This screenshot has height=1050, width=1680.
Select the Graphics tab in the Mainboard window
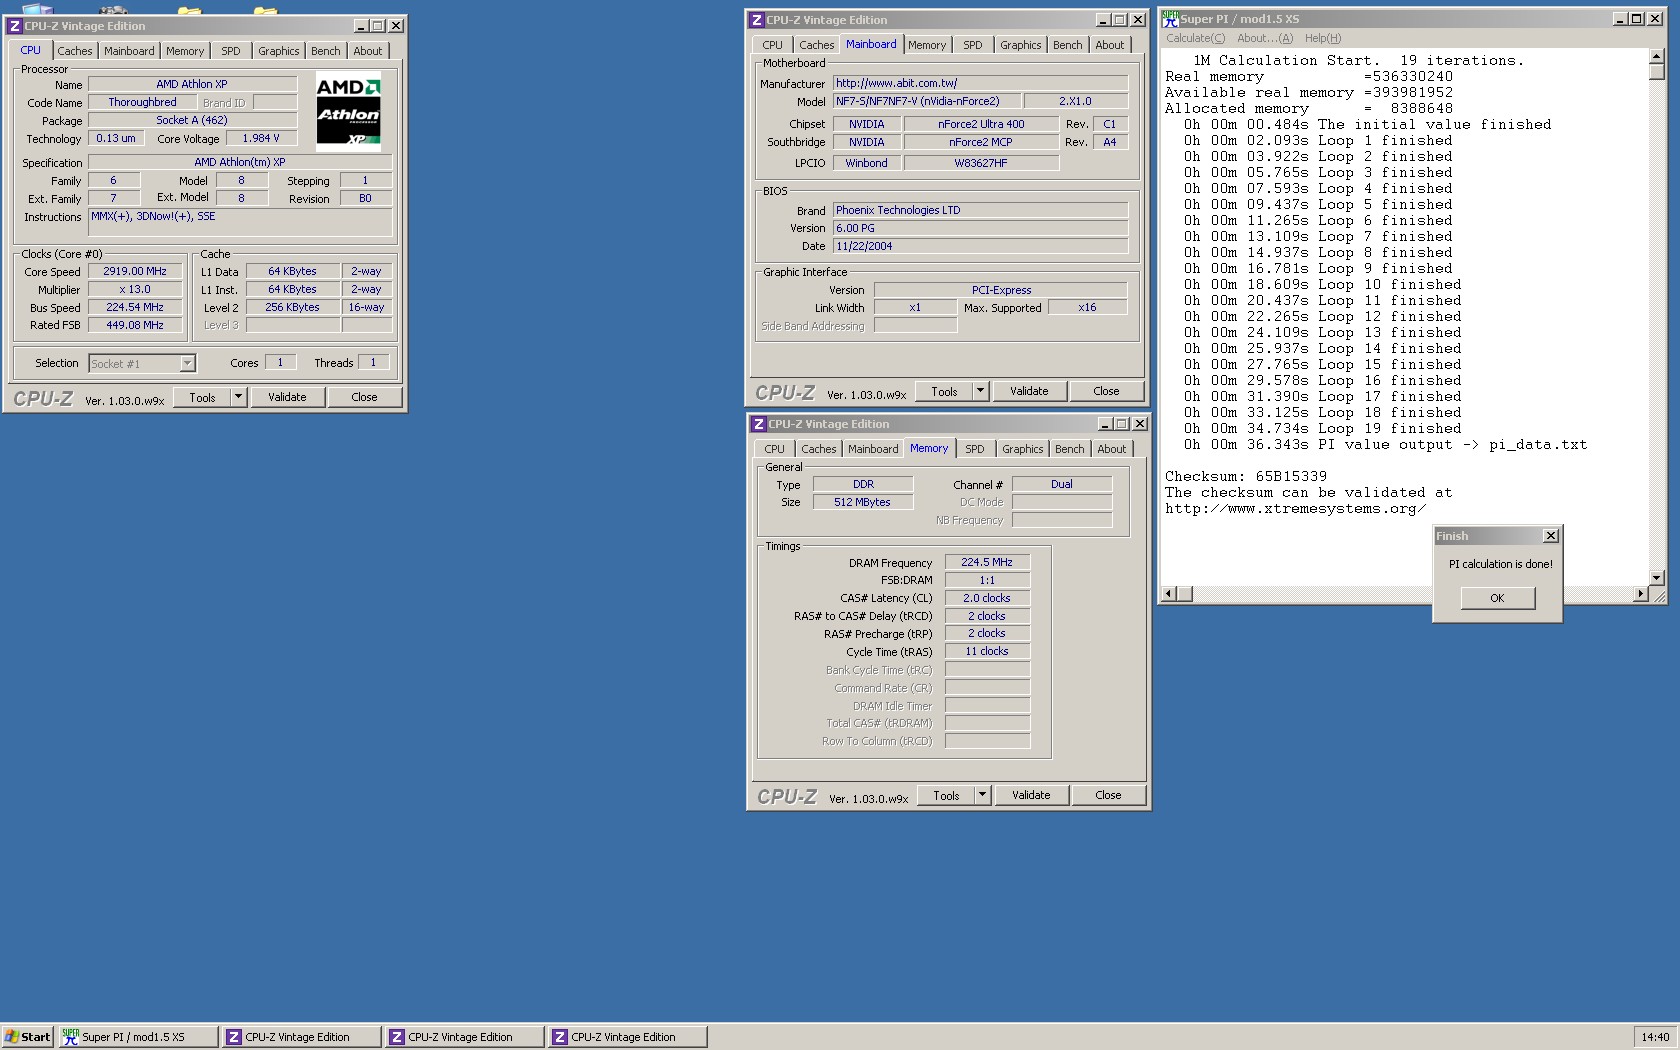1020,45
